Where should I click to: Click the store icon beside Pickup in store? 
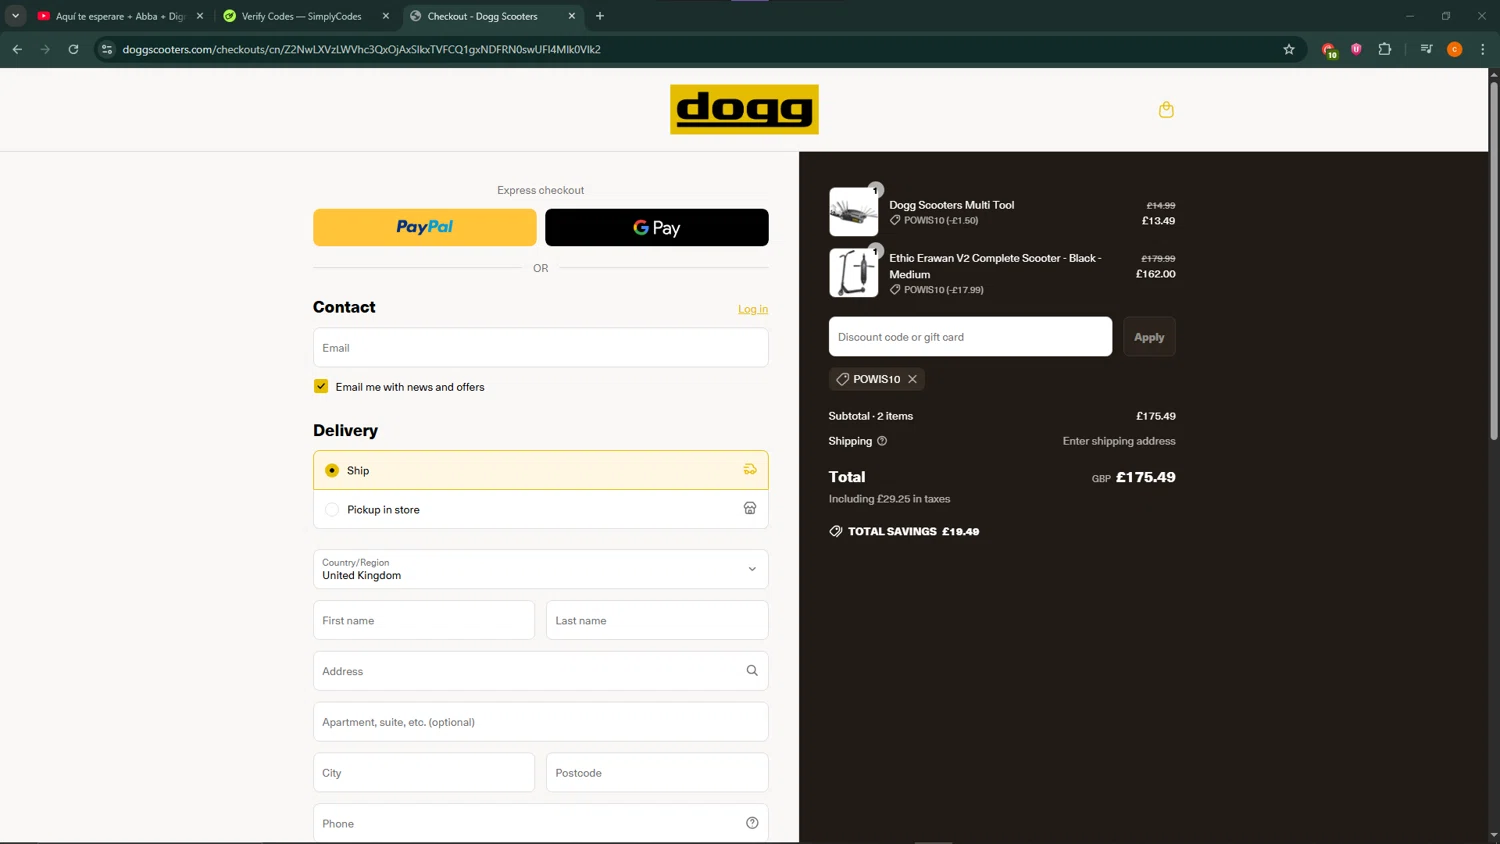tap(750, 508)
